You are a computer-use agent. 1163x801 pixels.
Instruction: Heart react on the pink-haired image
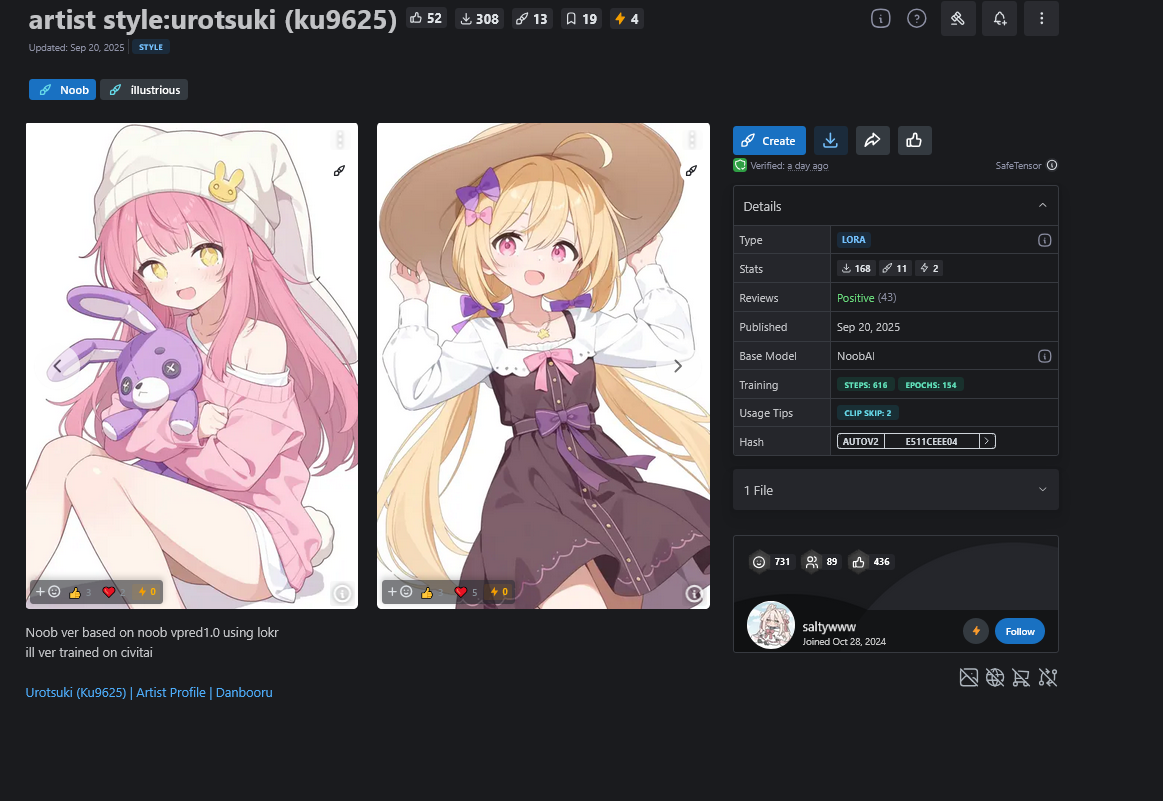tap(113, 592)
